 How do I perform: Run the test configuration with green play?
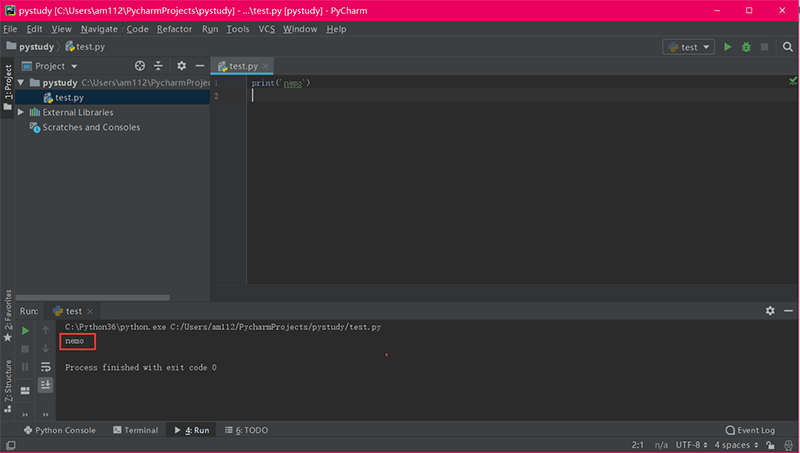[728, 47]
